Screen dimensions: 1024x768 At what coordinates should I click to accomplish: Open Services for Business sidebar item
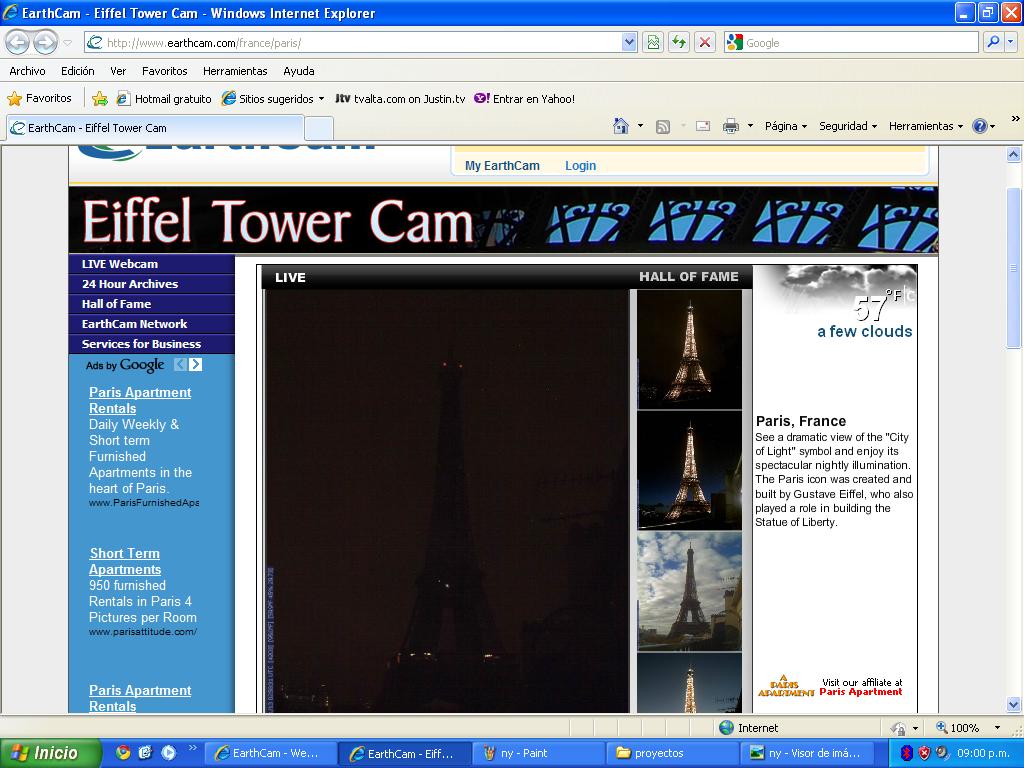152,344
